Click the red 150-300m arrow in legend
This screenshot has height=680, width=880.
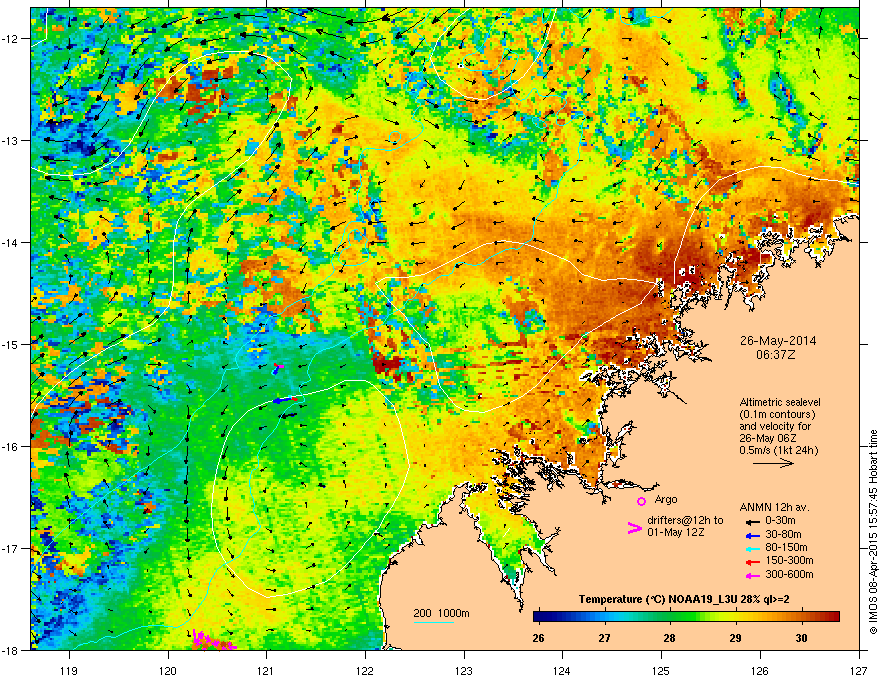click(x=752, y=562)
